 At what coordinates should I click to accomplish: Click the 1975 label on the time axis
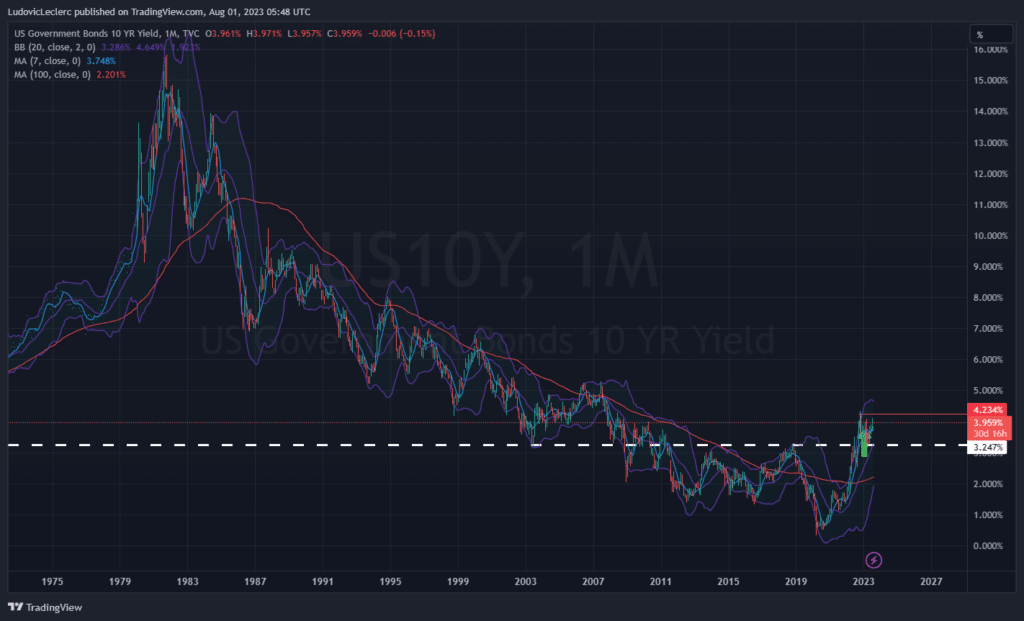click(x=53, y=580)
